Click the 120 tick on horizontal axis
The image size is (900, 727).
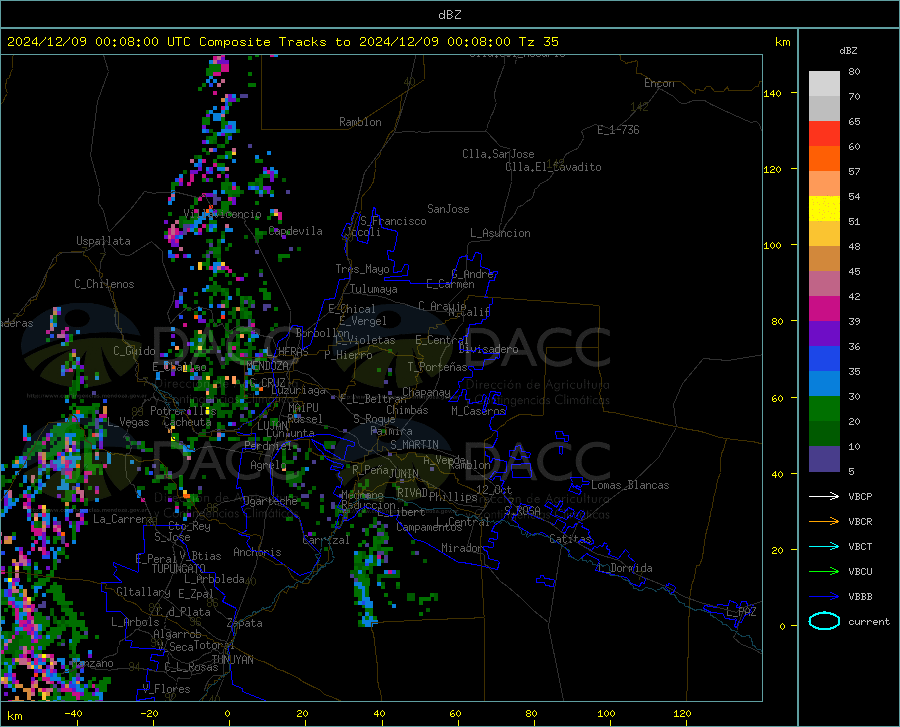tap(682, 713)
